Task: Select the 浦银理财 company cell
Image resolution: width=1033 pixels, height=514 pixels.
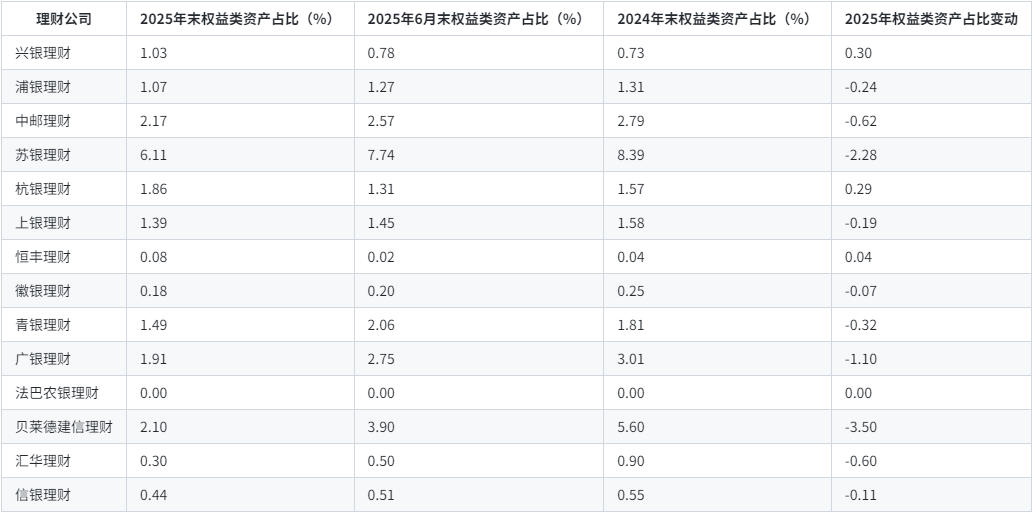Action: tap(44, 87)
